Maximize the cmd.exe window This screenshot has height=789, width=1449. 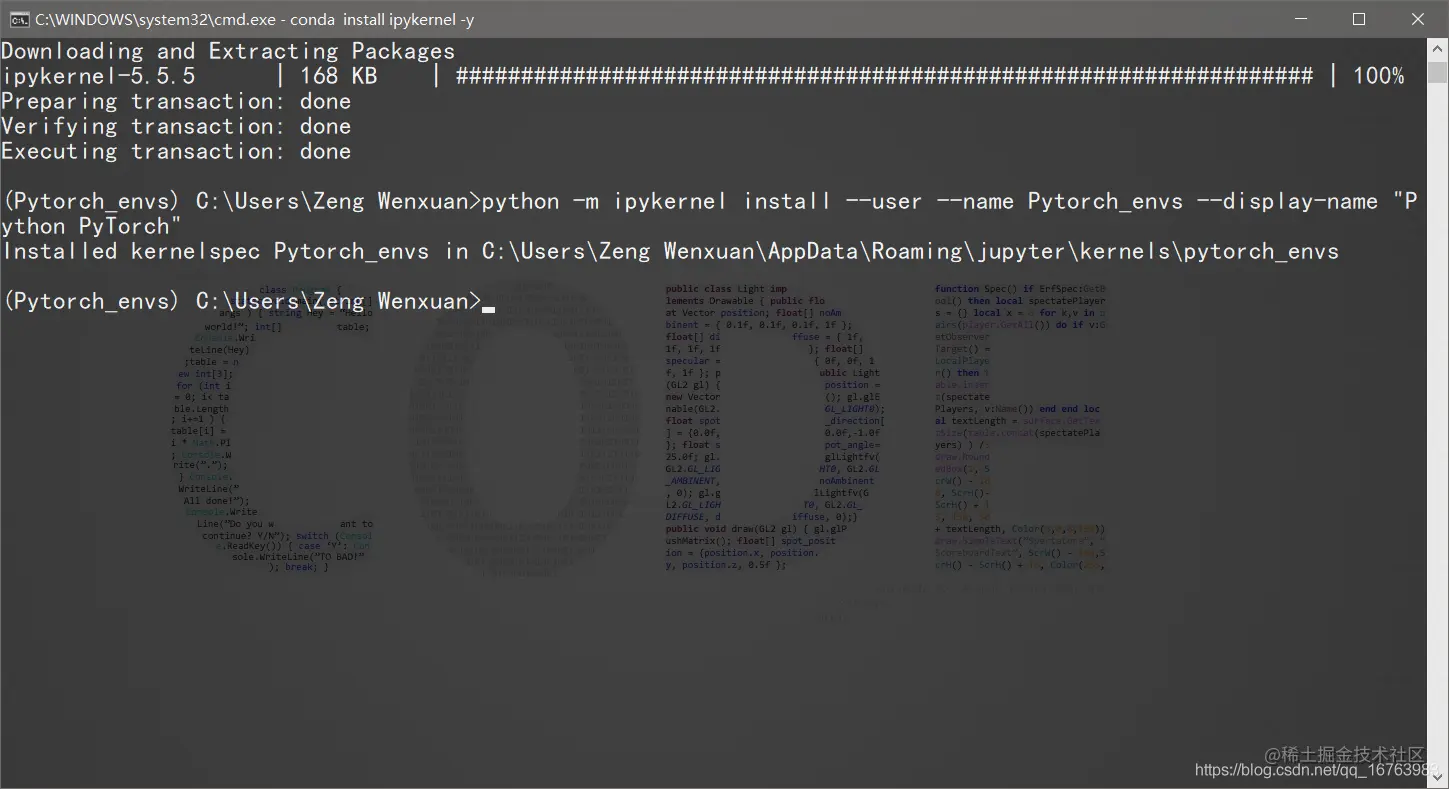tap(1358, 19)
